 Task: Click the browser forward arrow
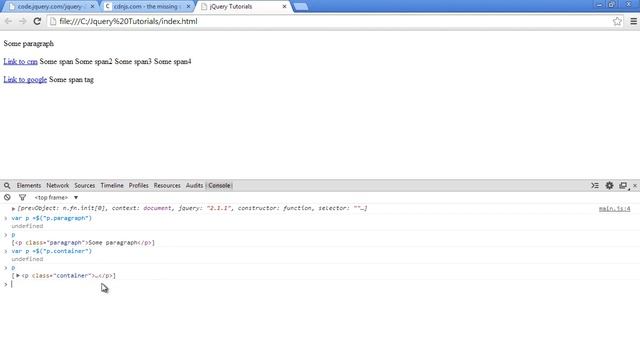click(x=22, y=21)
